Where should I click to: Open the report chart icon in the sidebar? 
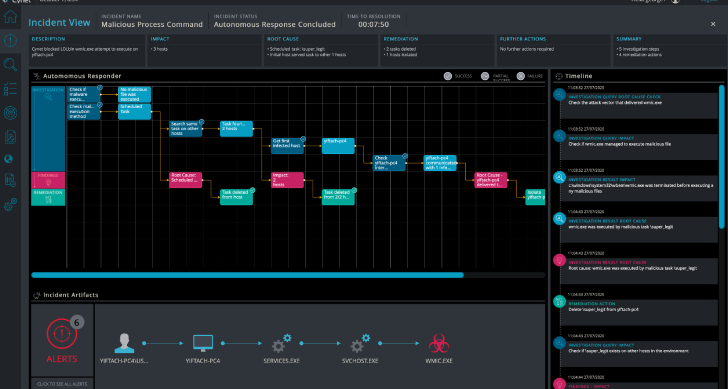[10, 136]
